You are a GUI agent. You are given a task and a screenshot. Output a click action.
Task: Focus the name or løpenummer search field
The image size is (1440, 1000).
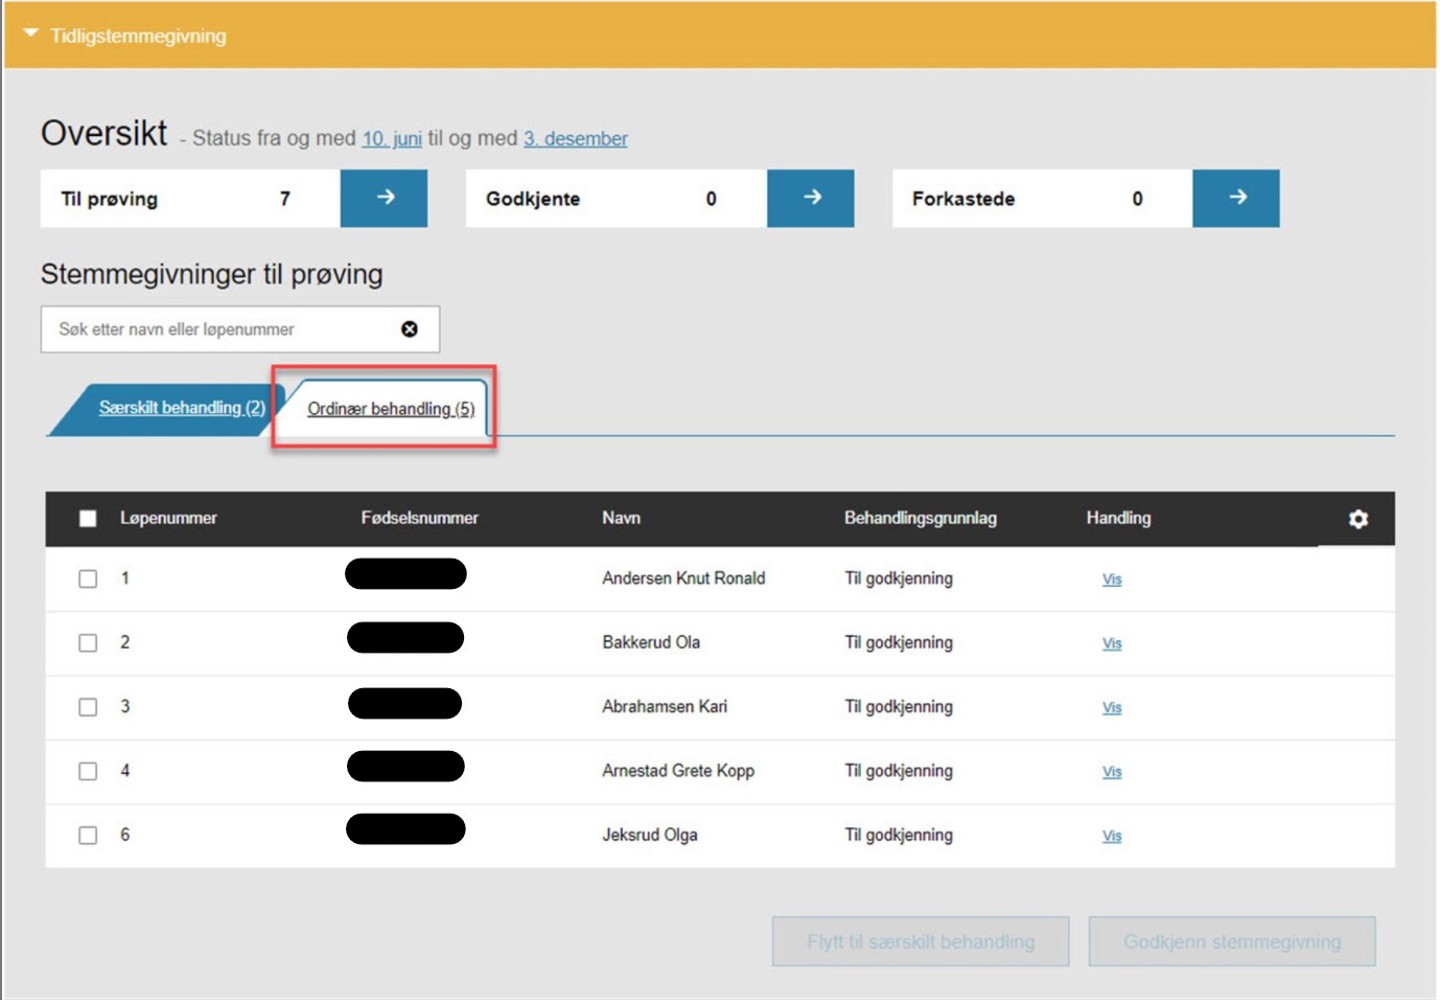click(x=220, y=329)
